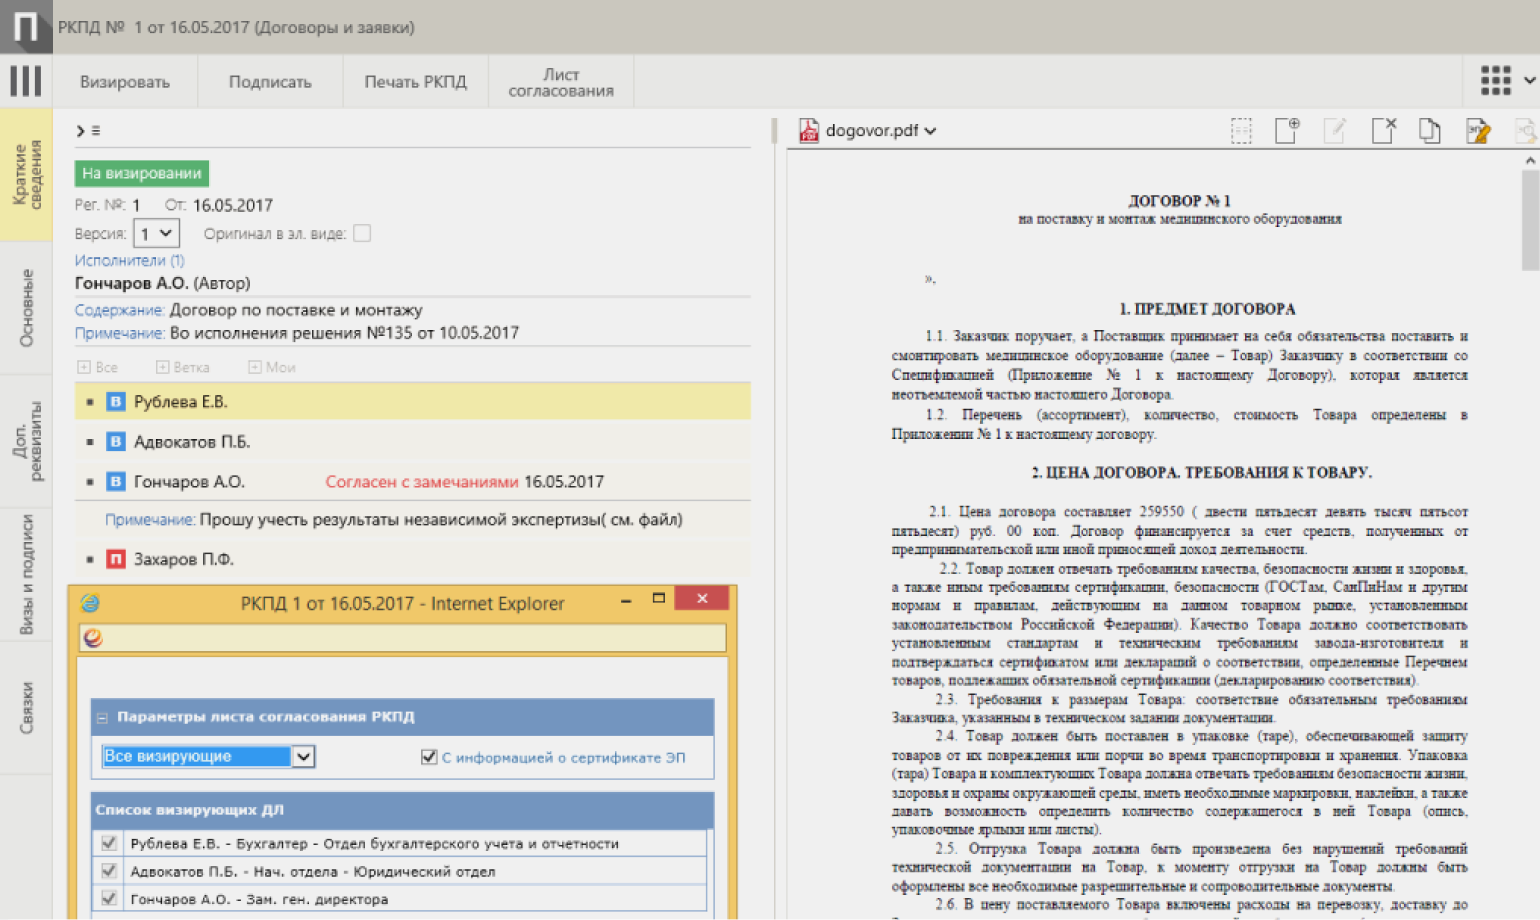Switch to the 'Основные' side tab
Image resolution: width=1540 pixels, height=920 pixels.
coord(27,308)
